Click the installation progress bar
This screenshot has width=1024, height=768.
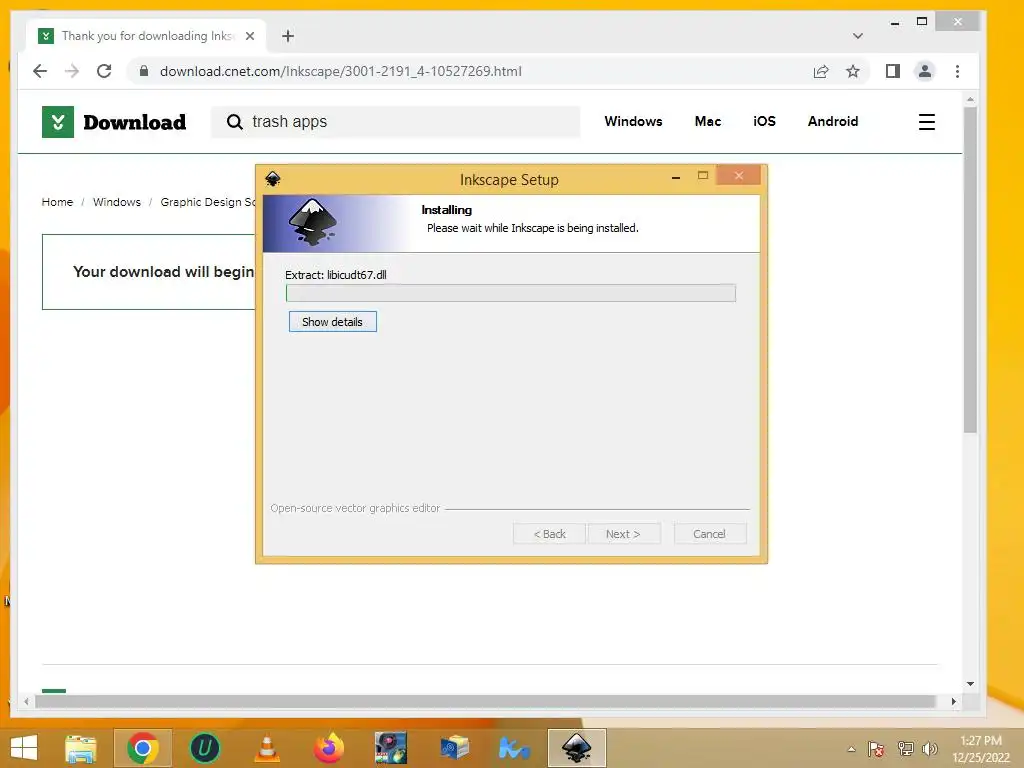point(511,293)
